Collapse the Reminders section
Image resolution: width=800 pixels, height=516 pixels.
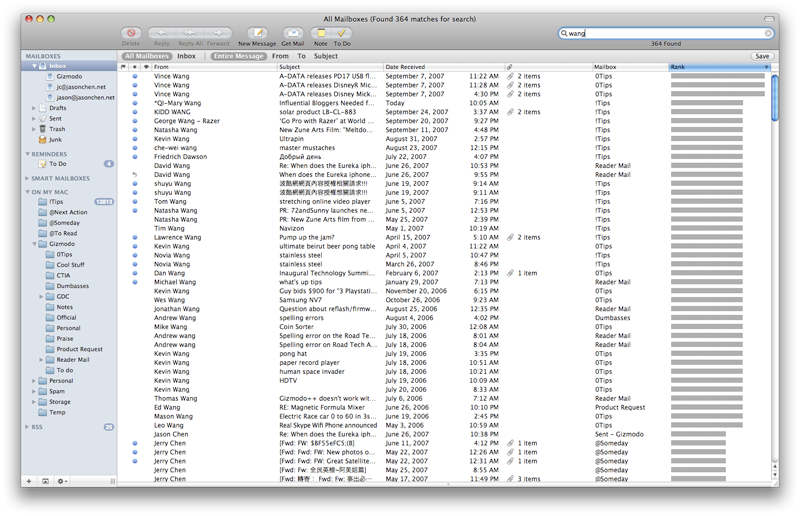click(x=27, y=154)
